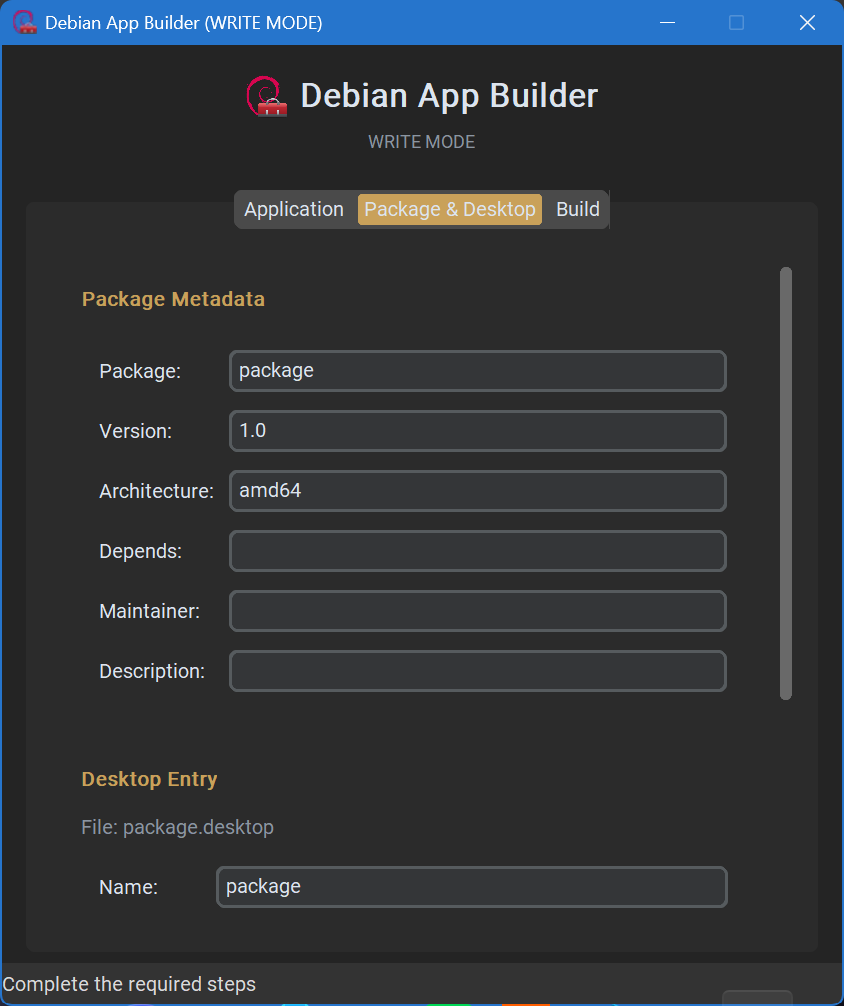The height and width of the screenshot is (1006, 844).
Task: Click the 'Package:' label
Action: click(x=140, y=371)
